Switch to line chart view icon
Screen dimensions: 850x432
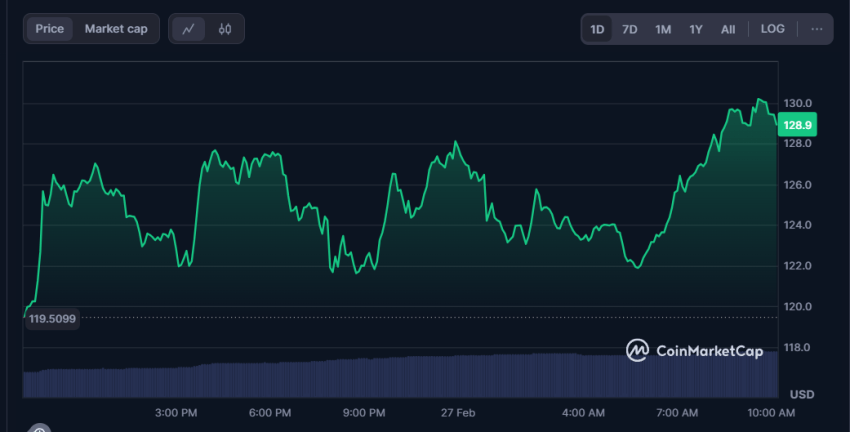pos(188,29)
